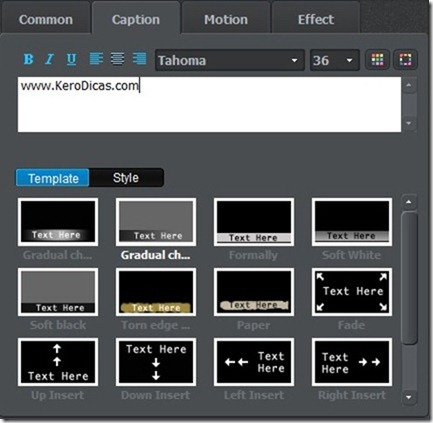
Task: Choose first Gradual change template with black background
Action: [x=58, y=222]
